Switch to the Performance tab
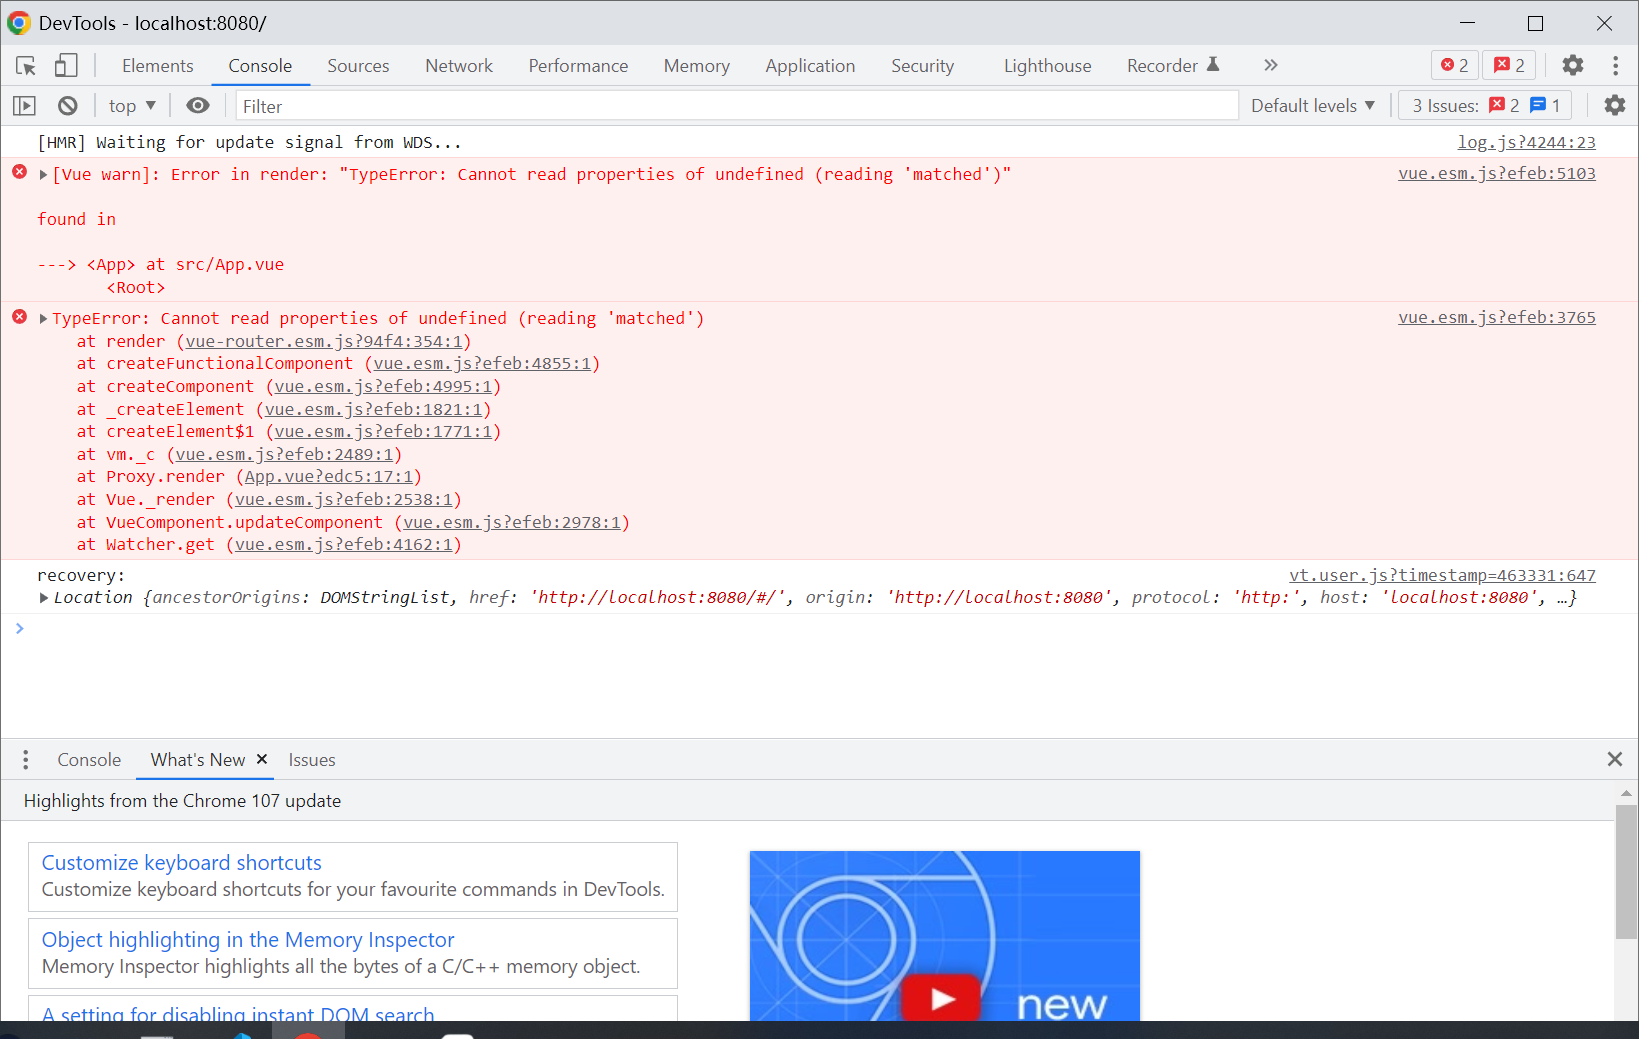The width and height of the screenshot is (1639, 1039). [x=578, y=66]
